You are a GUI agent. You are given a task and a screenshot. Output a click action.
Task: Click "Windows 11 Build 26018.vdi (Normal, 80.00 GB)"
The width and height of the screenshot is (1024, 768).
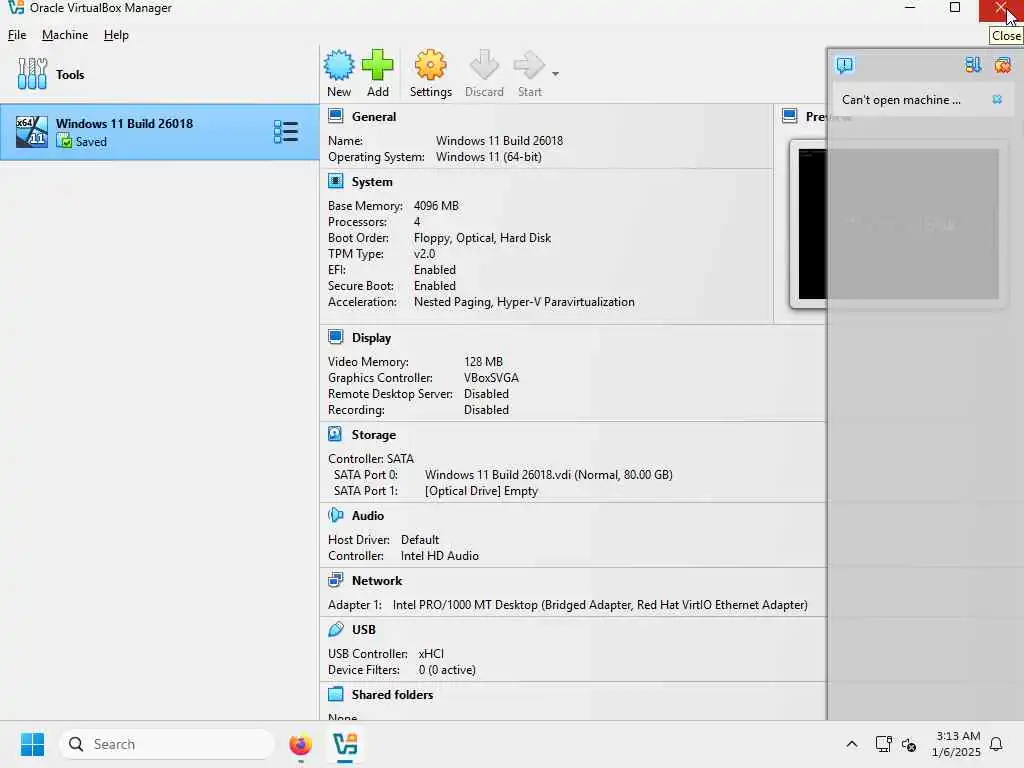[x=549, y=475]
